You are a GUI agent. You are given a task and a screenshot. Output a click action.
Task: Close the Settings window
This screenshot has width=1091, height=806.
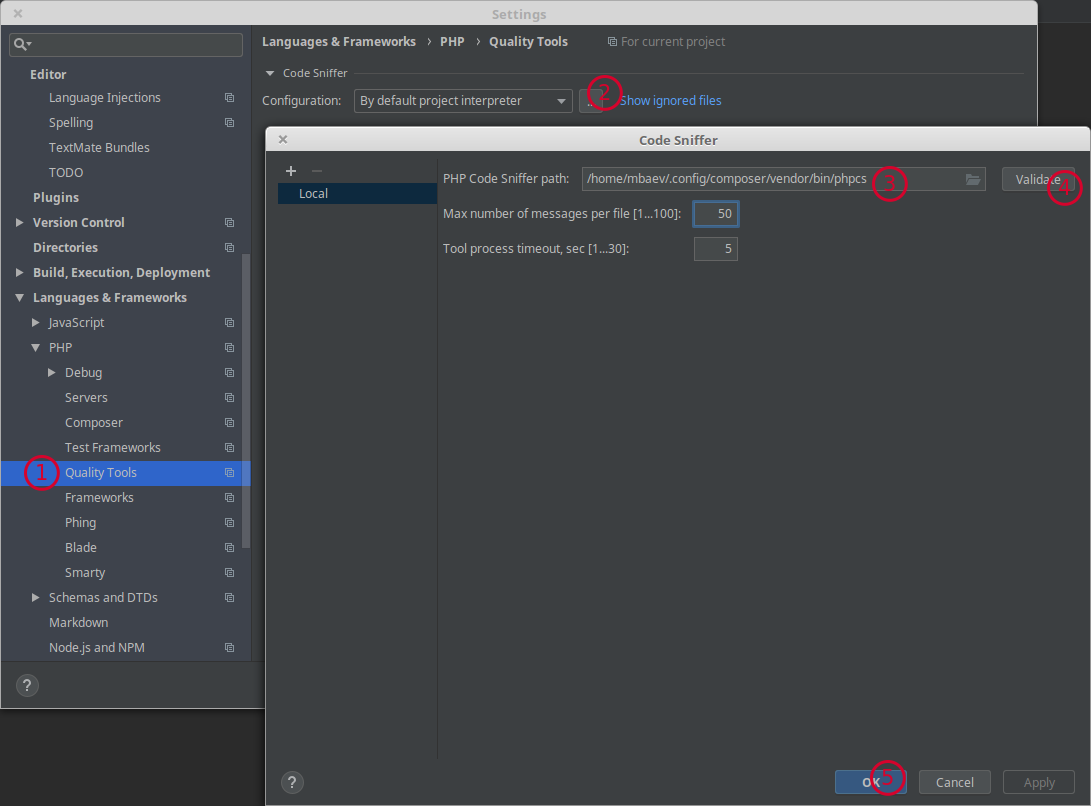point(18,13)
